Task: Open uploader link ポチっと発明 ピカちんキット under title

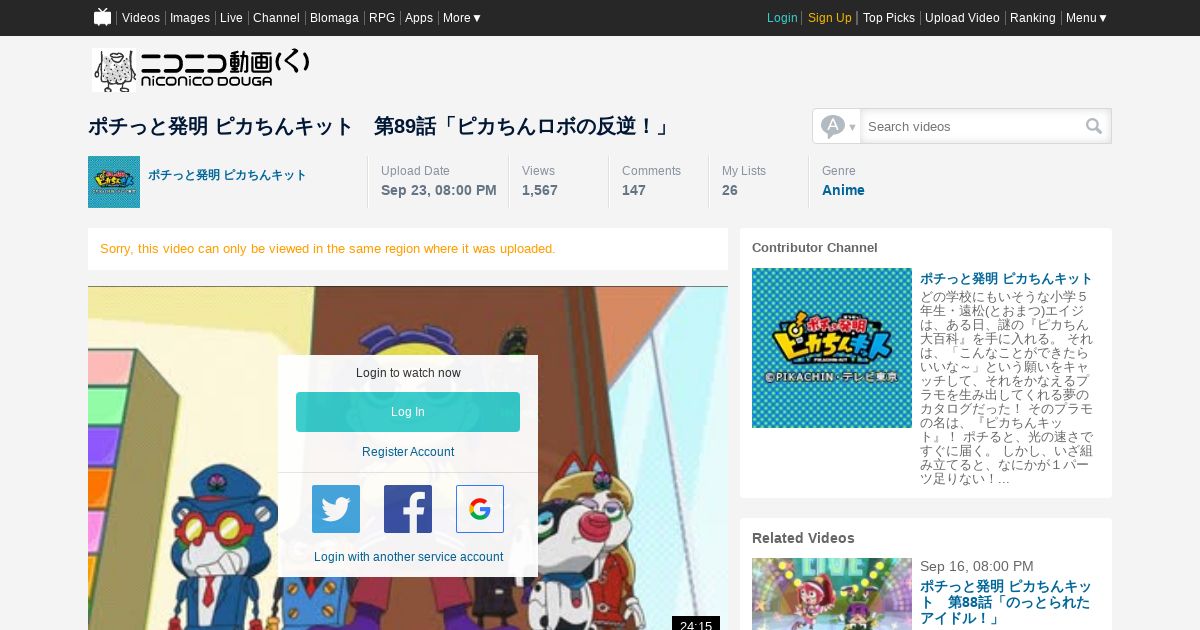Action: point(227,175)
